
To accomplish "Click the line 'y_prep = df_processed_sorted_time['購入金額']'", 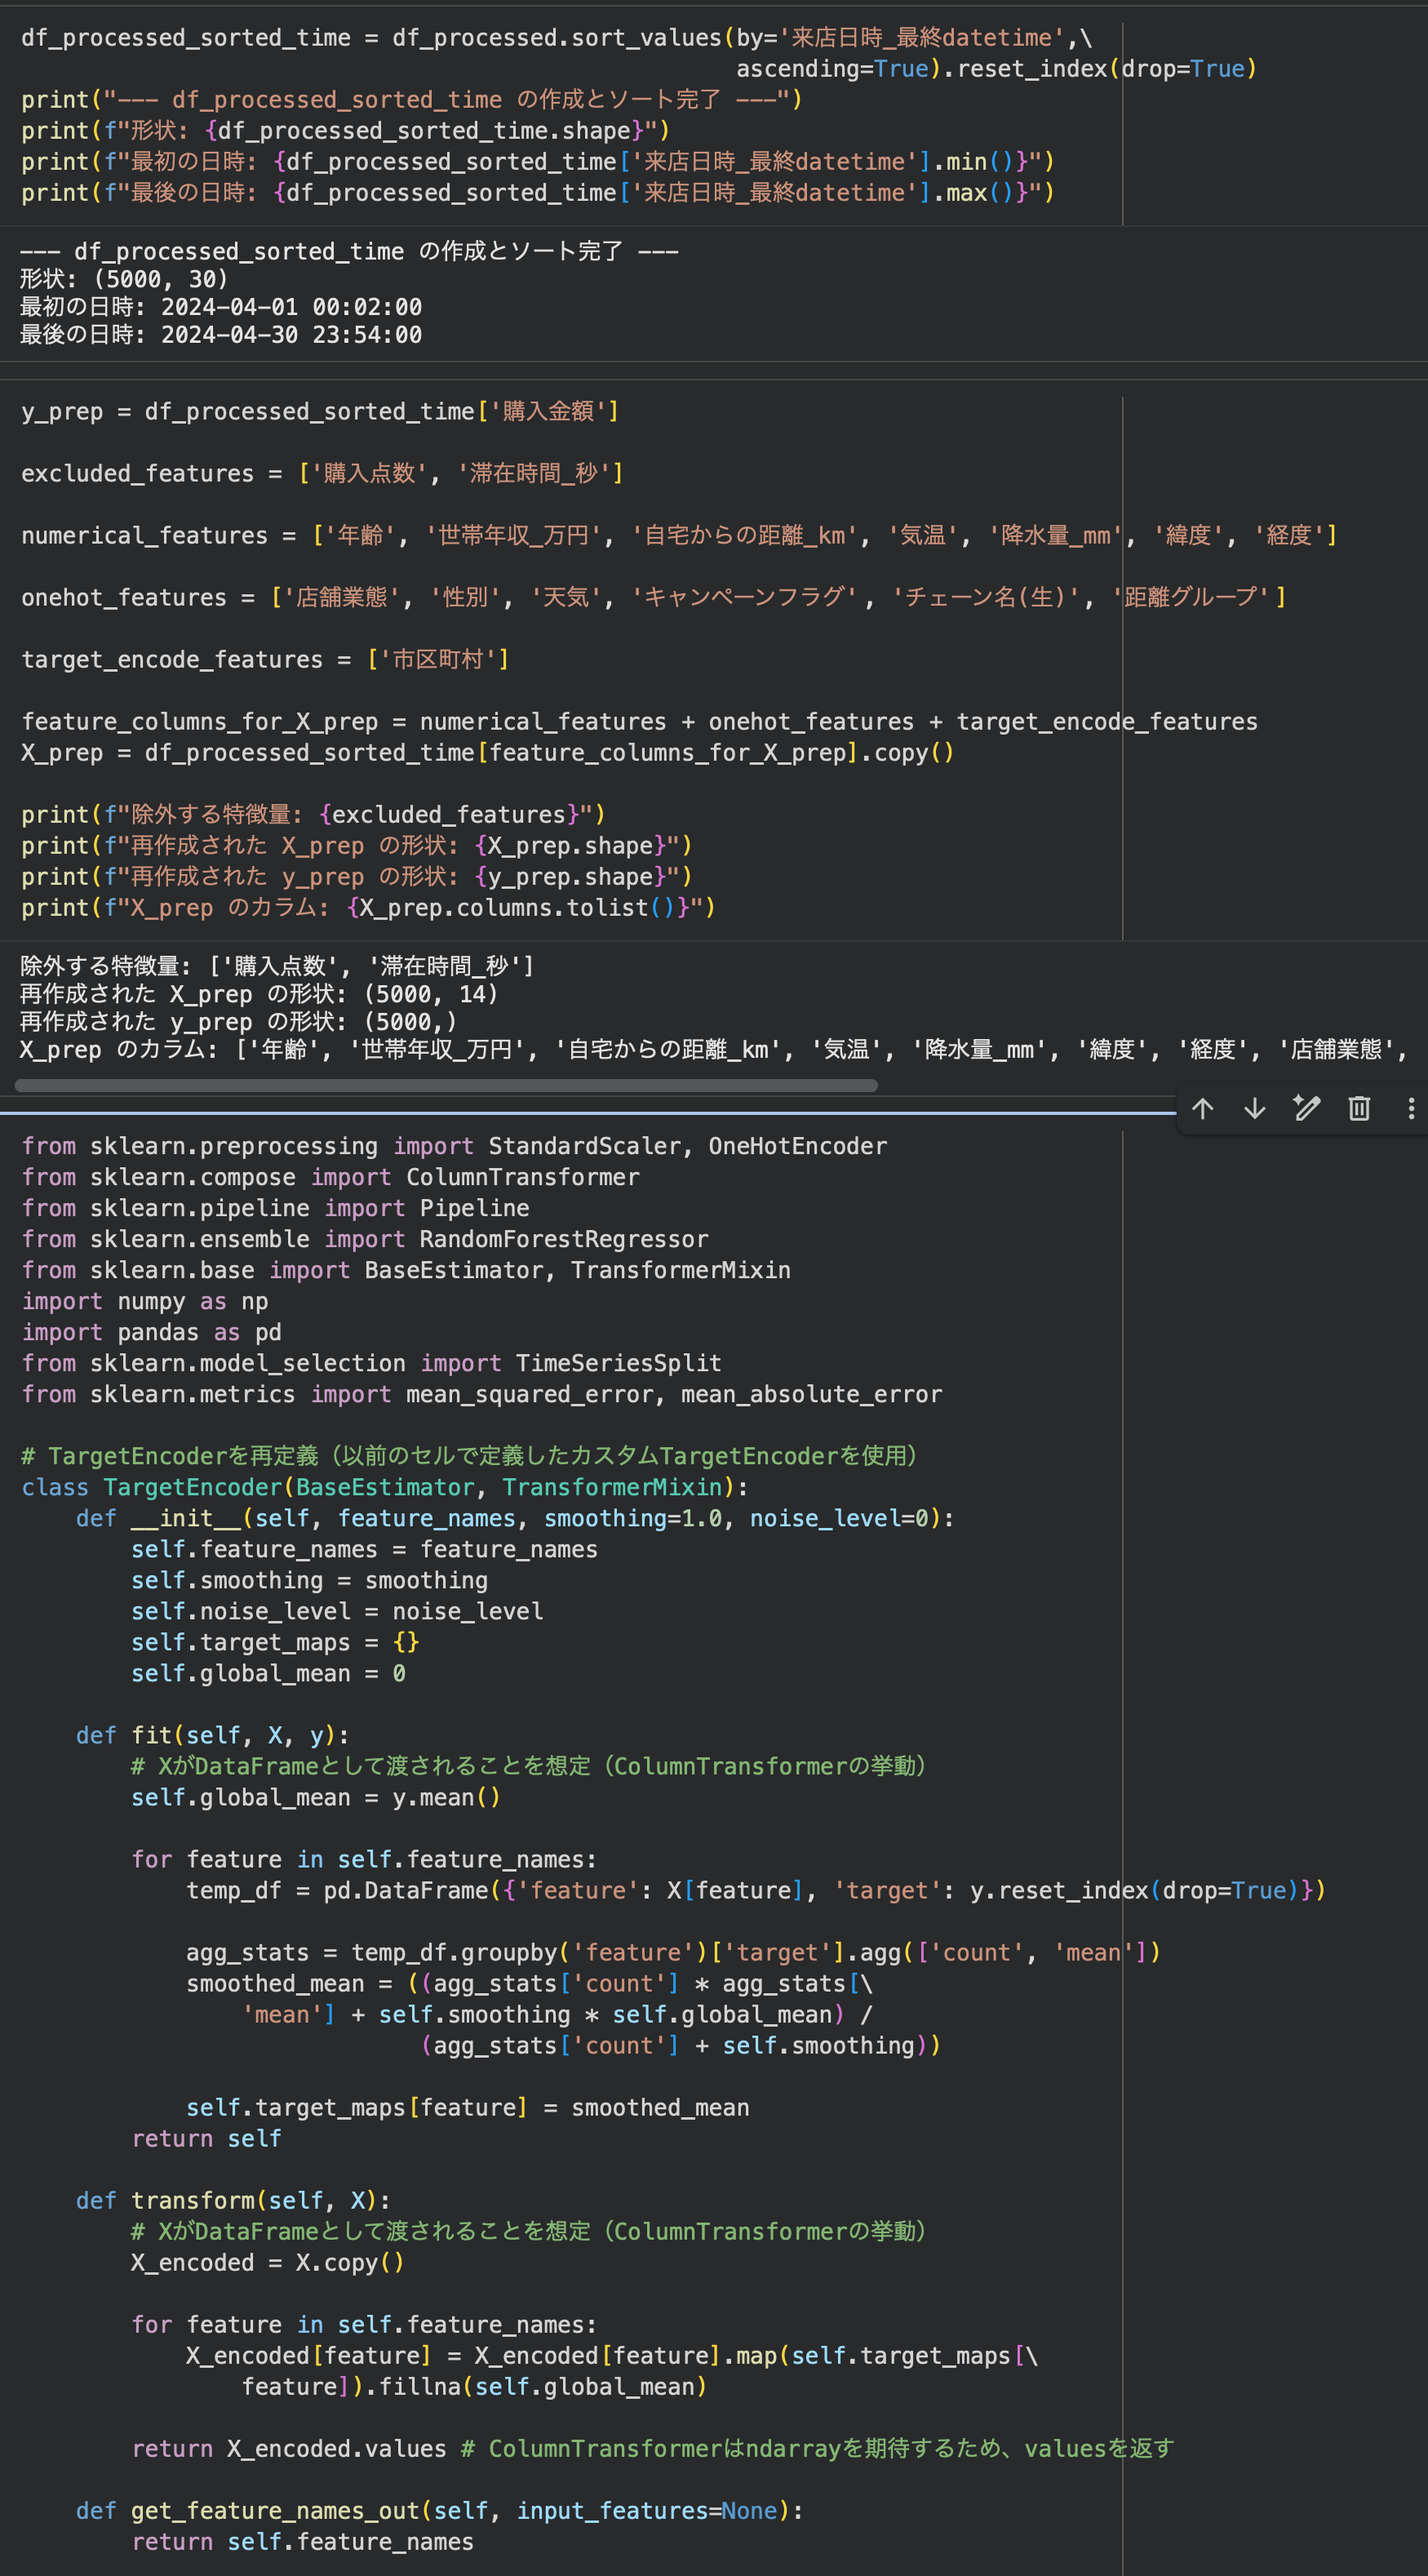I will click(320, 411).
